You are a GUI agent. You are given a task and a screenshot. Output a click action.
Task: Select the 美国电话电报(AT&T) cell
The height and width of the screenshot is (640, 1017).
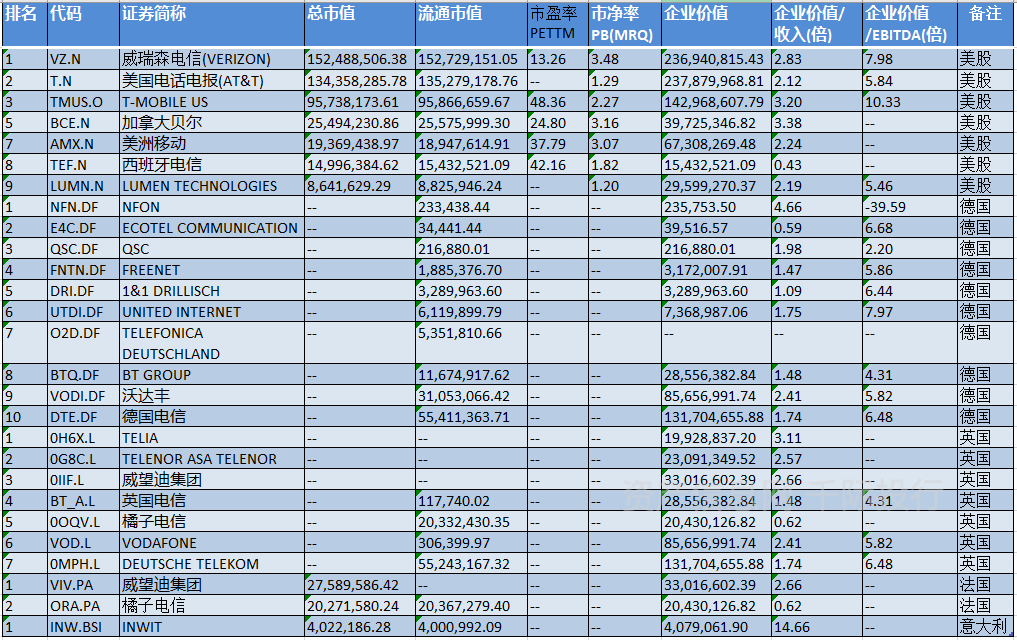(212, 80)
